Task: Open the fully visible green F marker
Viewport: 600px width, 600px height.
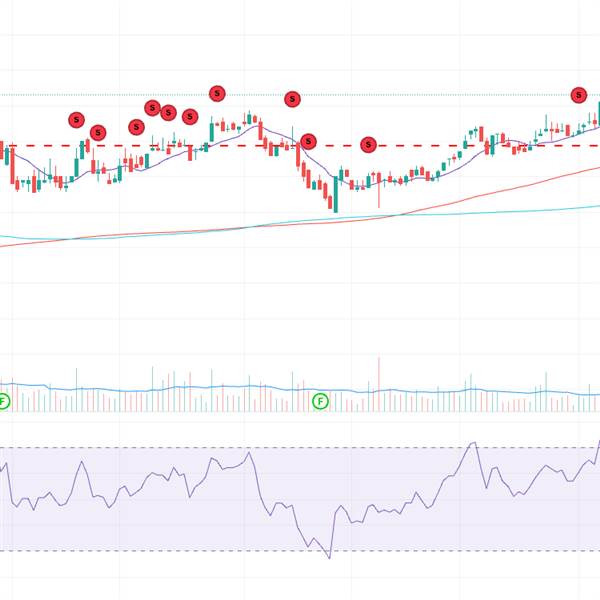Action: [320, 401]
